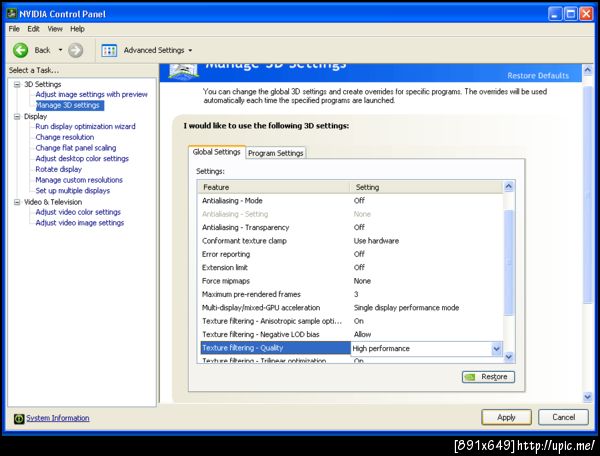Screen dimensions: 600x456
Task: Close the NVIDIA Control Panel window
Action: click(x=586, y=14)
